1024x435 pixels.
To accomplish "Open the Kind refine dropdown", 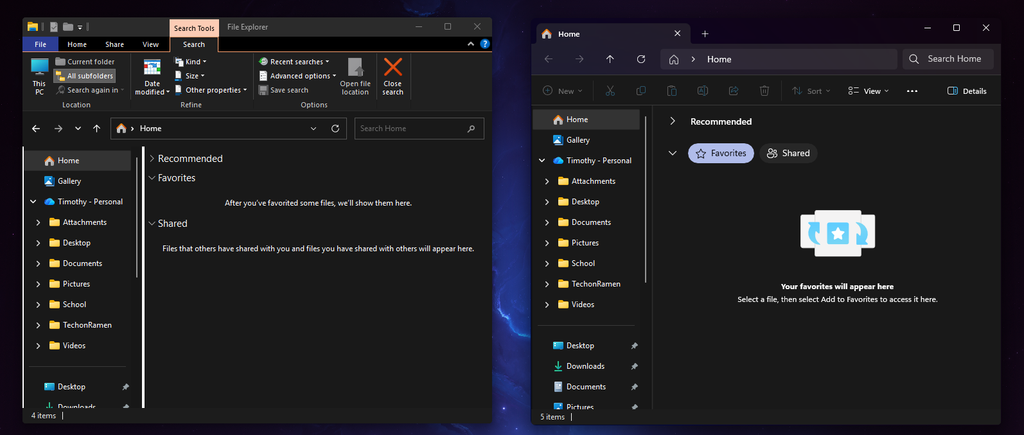I will click(x=191, y=61).
